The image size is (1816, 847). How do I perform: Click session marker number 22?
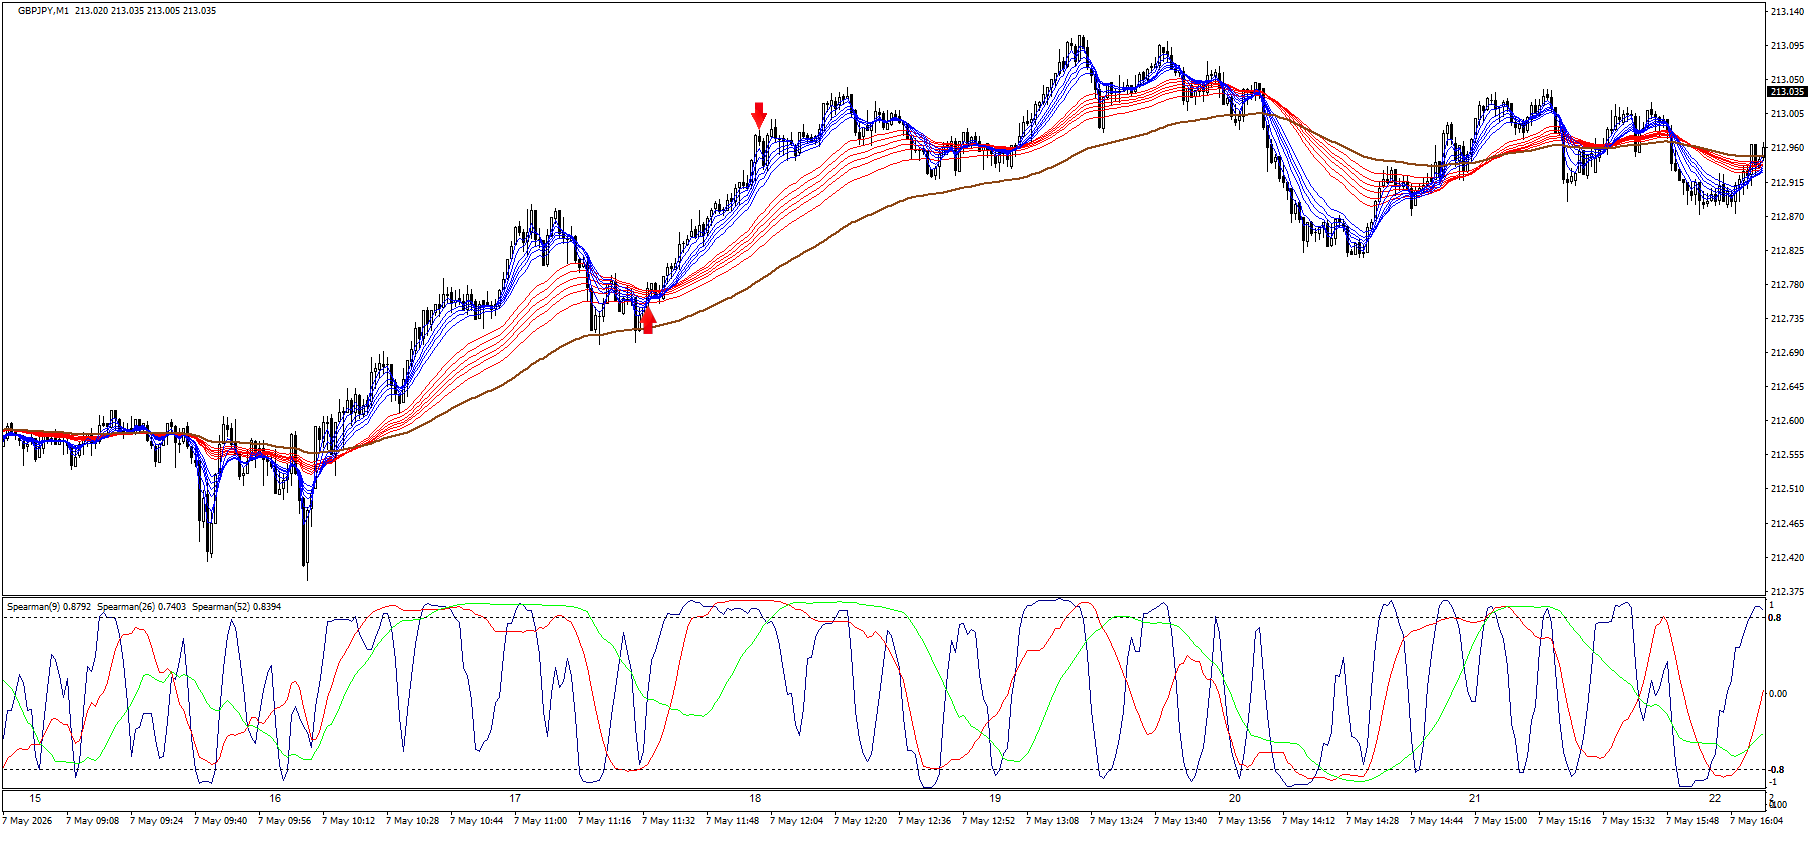point(1715,798)
